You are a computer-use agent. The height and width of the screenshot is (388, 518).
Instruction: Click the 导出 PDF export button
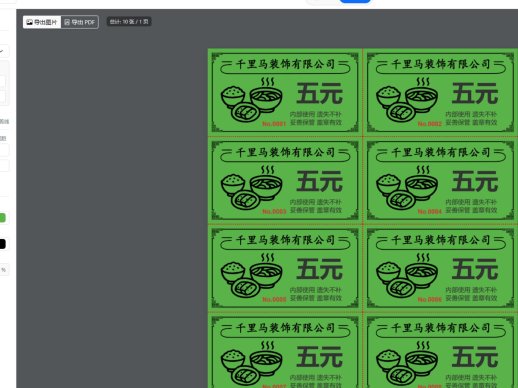click(80, 22)
